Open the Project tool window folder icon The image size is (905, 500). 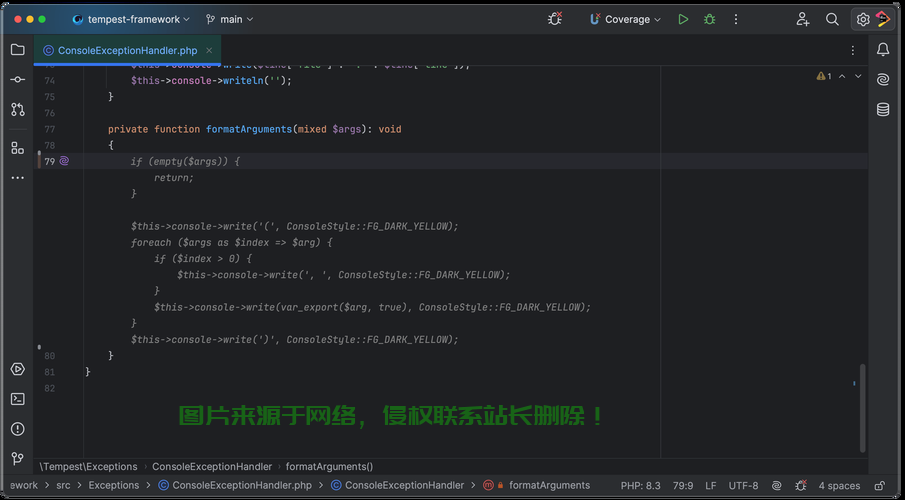(17, 50)
